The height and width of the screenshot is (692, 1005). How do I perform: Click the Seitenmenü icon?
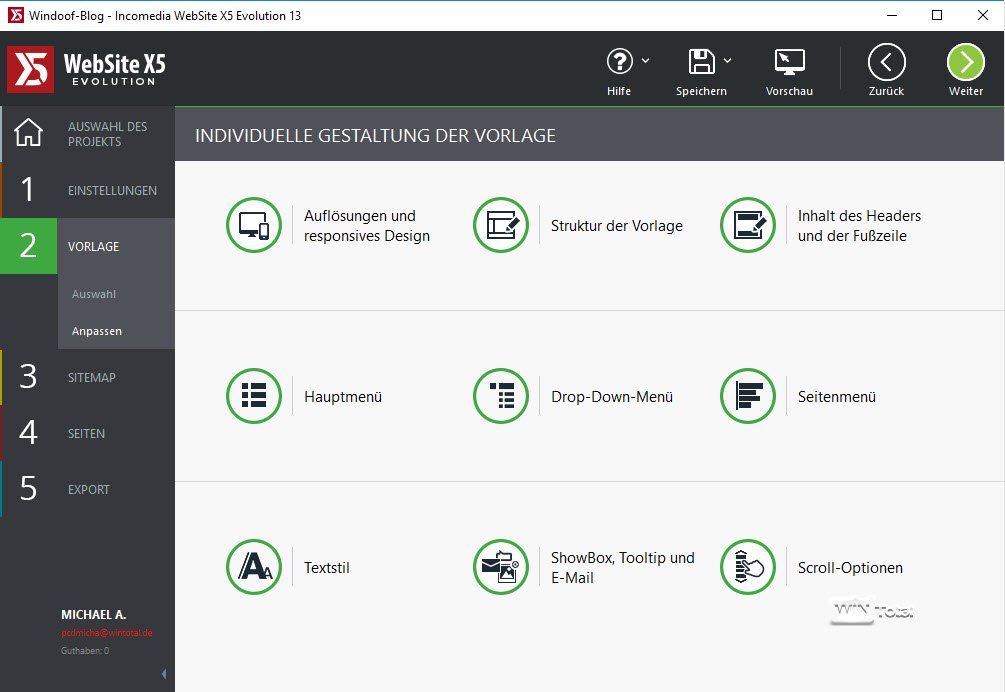pyautogui.click(x=747, y=396)
